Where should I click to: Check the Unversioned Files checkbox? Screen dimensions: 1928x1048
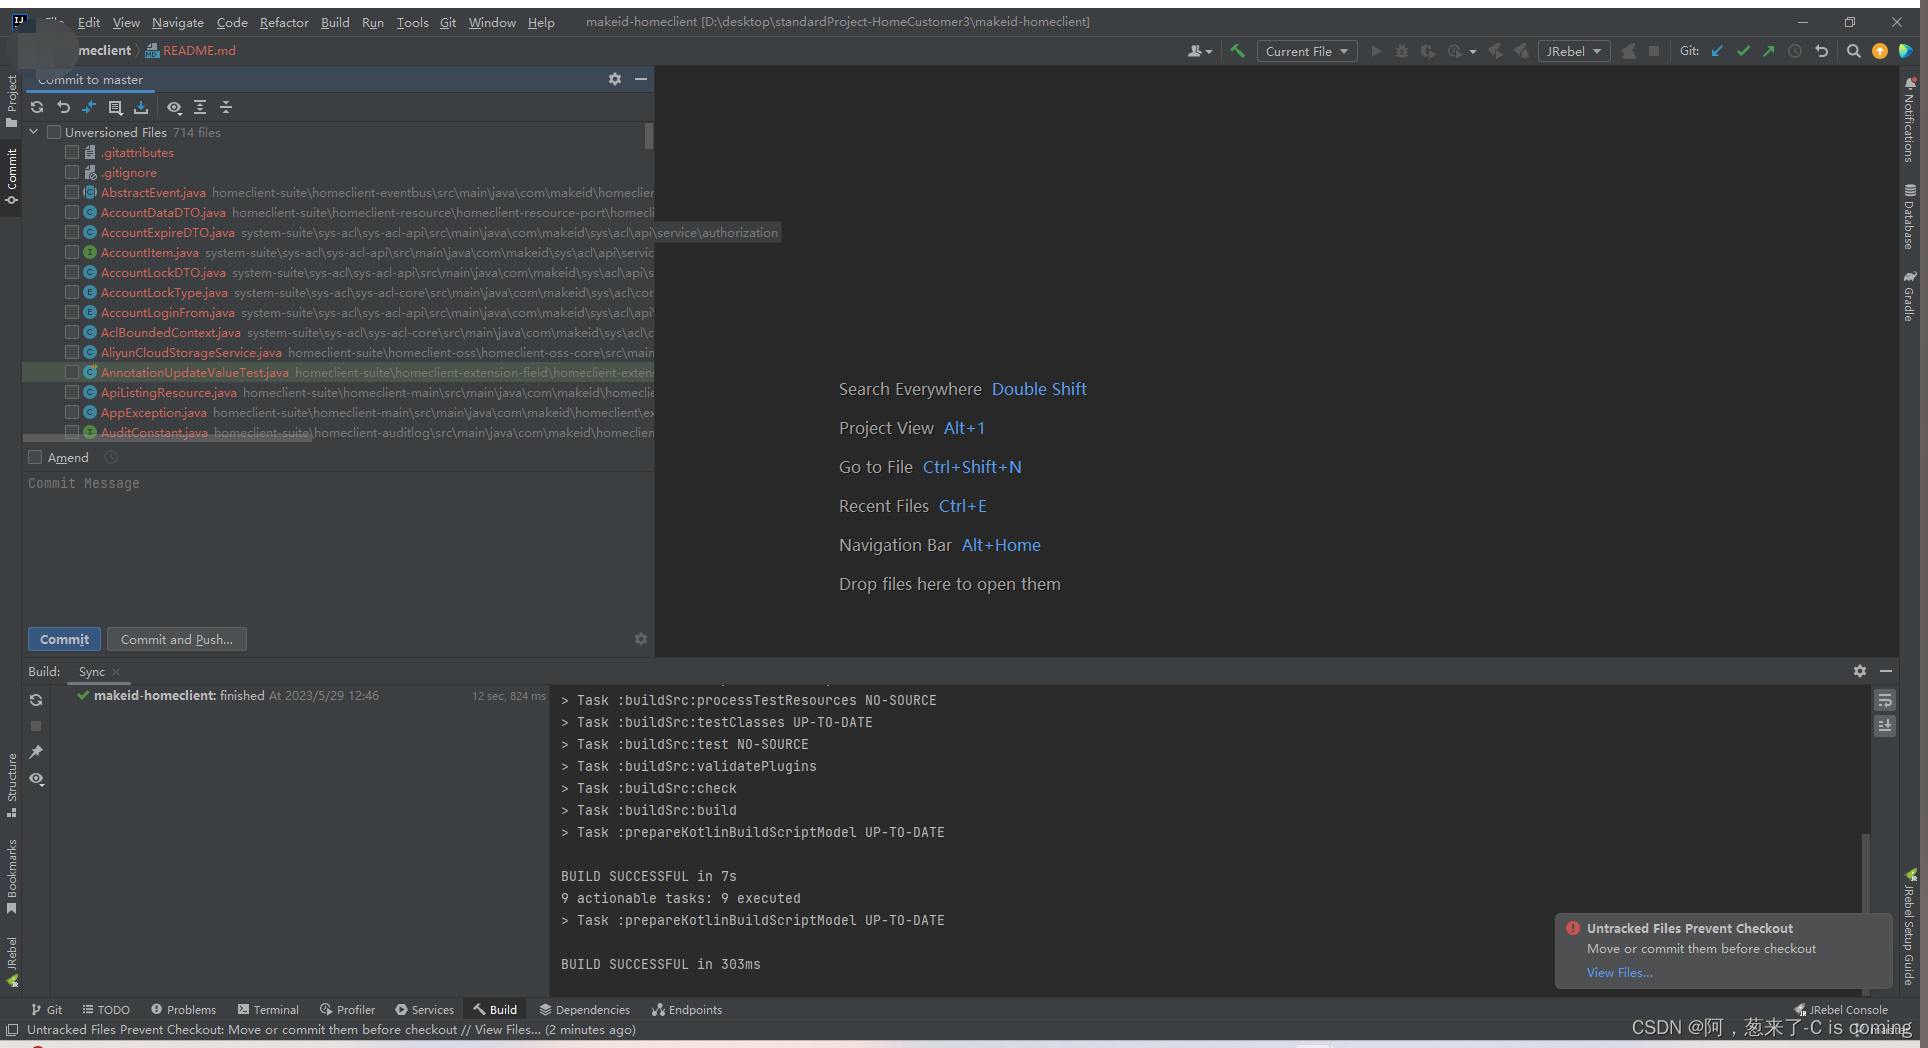[x=54, y=132]
